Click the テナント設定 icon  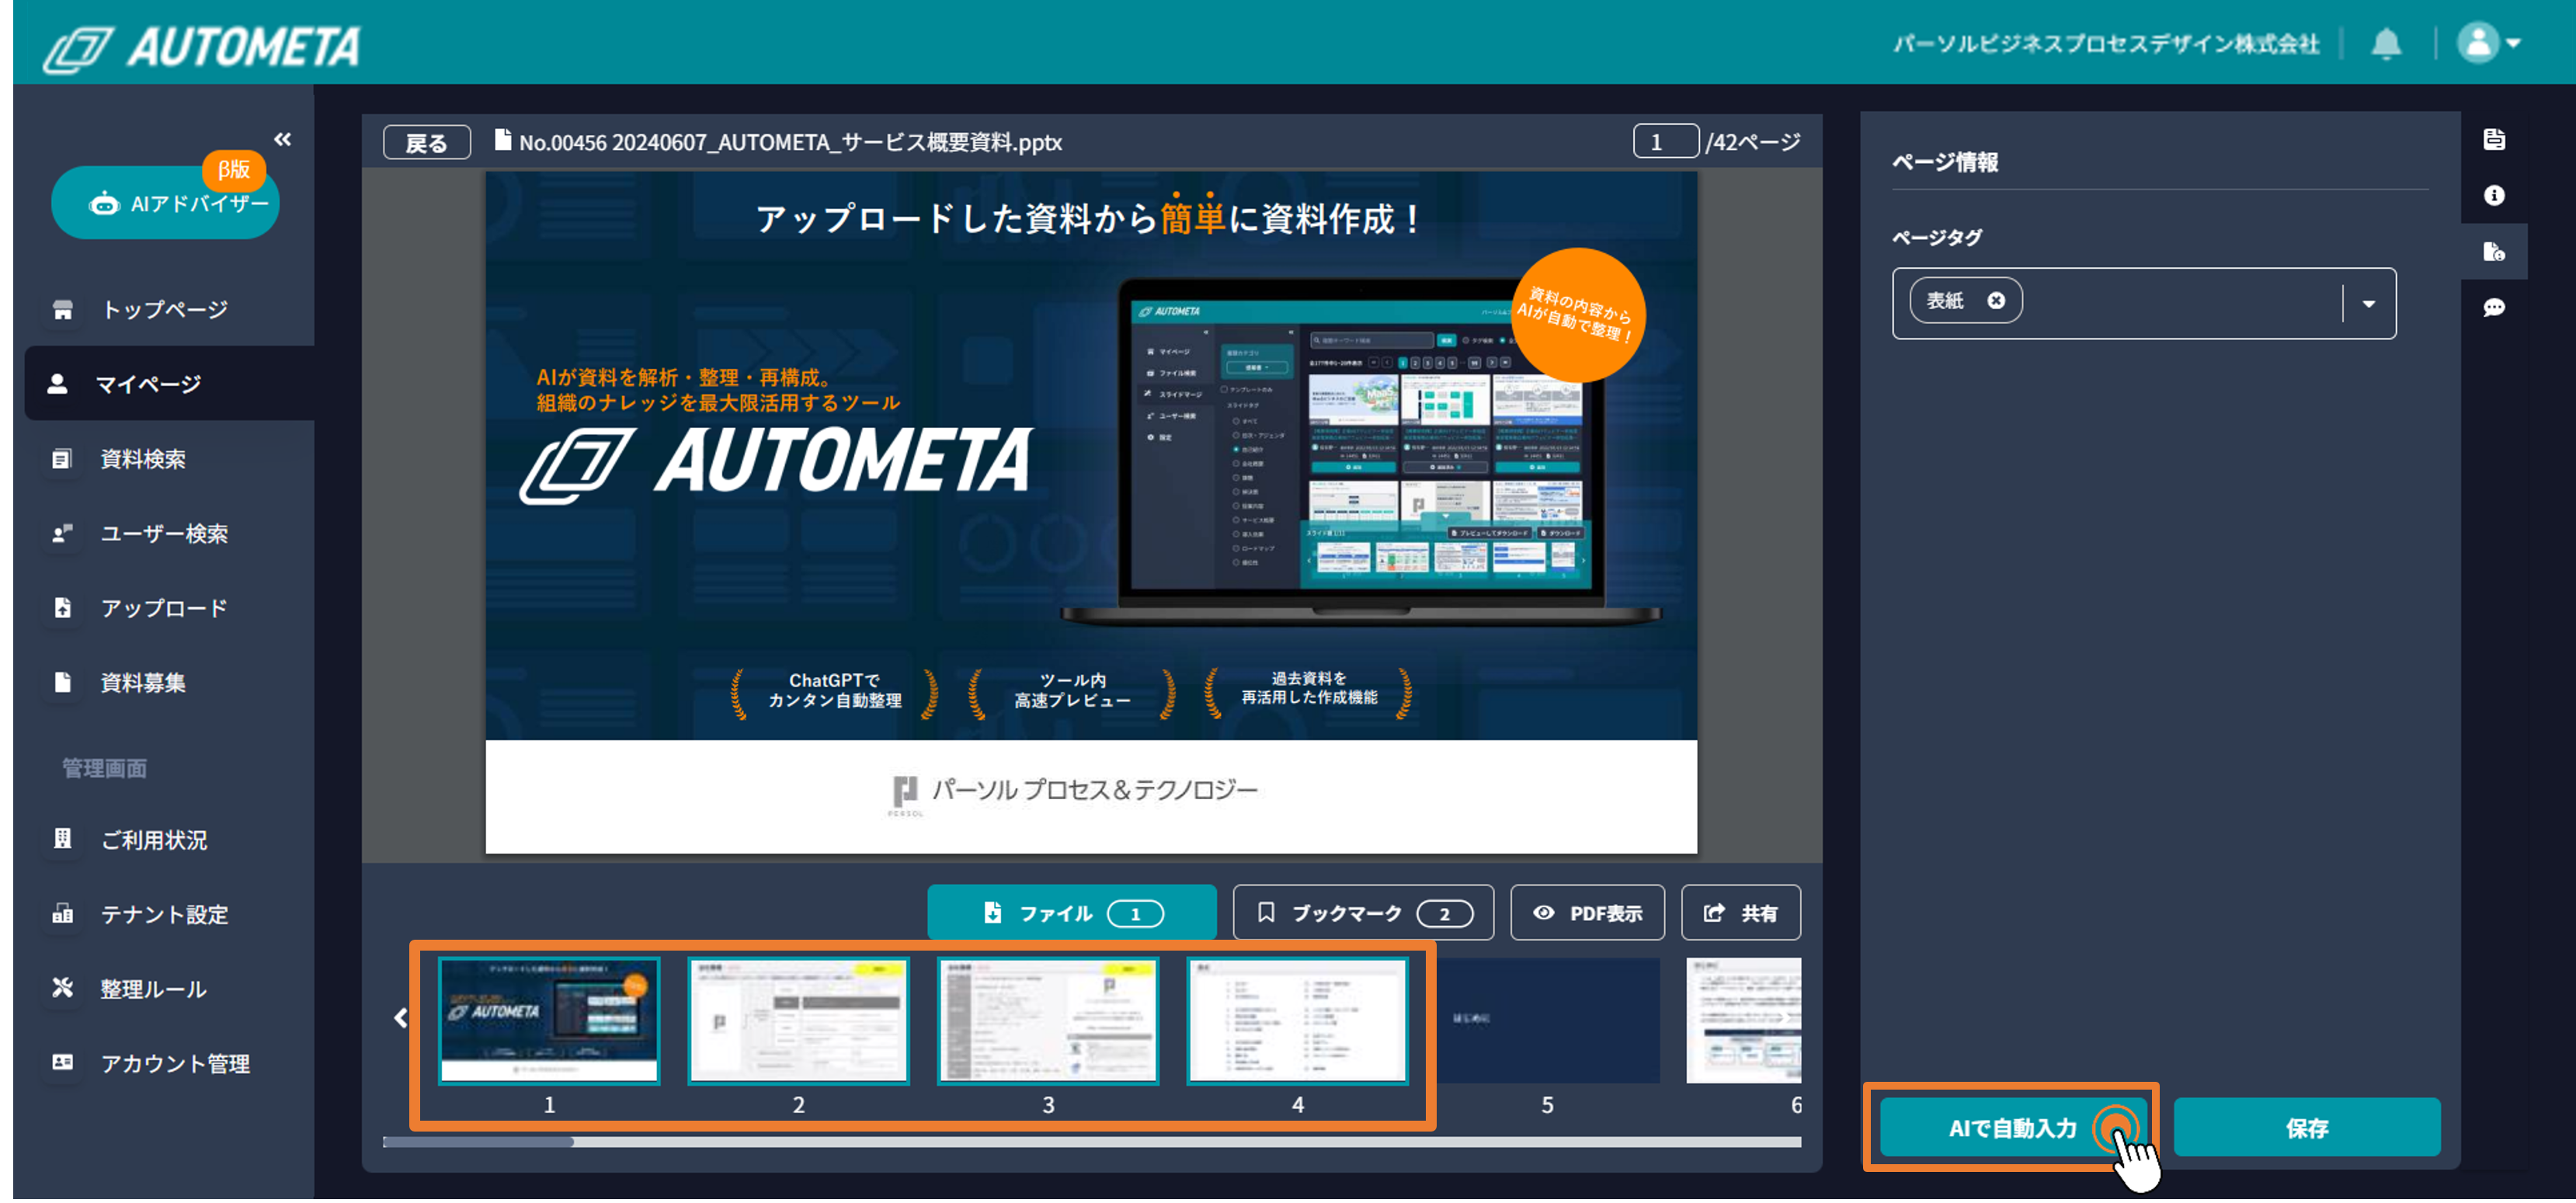pyautogui.click(x=62, y=914)
